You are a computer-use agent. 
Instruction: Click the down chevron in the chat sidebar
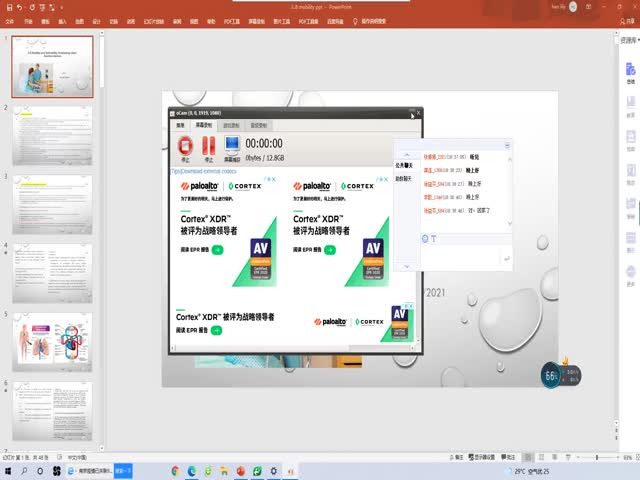[x=406, y=266]
